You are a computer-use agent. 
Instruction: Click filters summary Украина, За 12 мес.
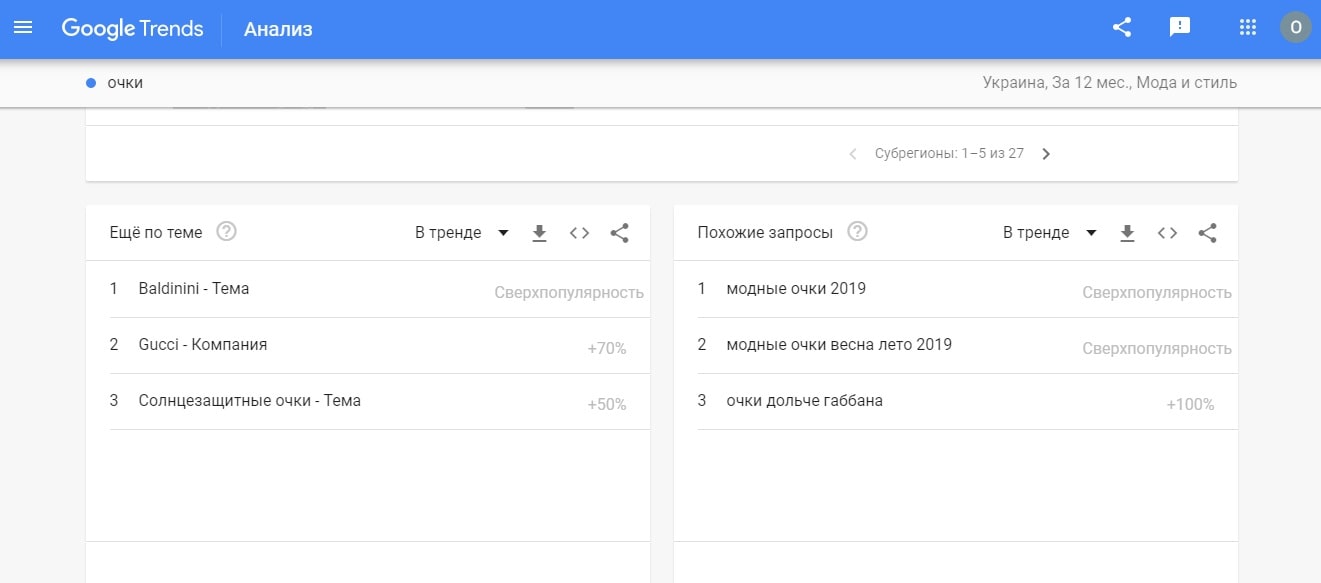pos(1110,83)
